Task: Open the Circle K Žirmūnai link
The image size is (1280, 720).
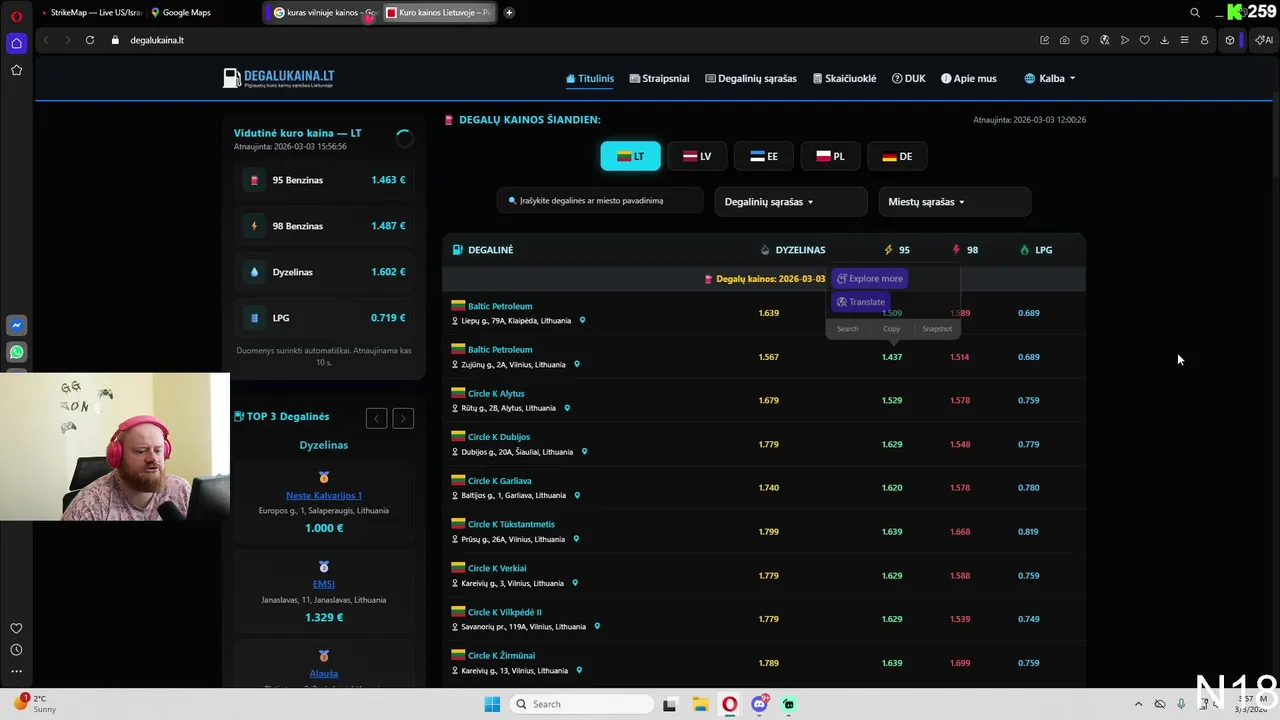Action: [501, 656]
